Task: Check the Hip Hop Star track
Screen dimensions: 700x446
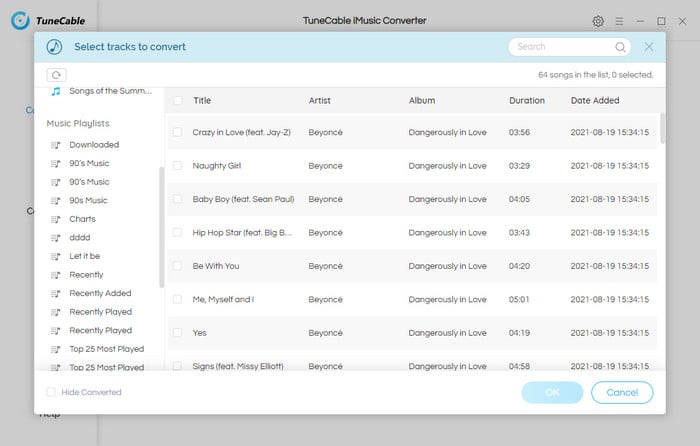Action: pos(177,233)
